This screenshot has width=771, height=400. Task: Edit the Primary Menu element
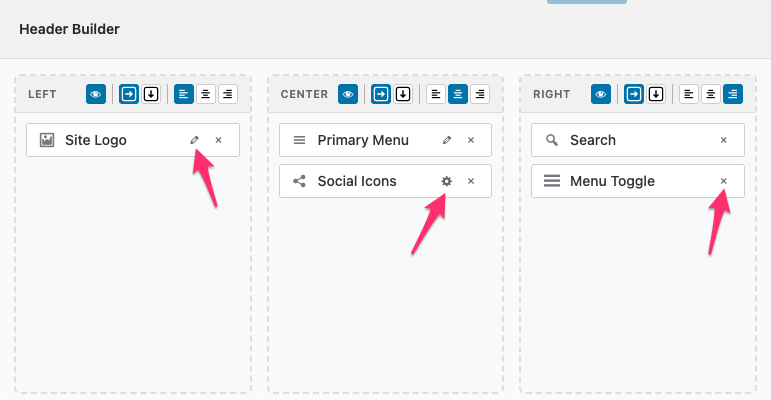point(447,140)
